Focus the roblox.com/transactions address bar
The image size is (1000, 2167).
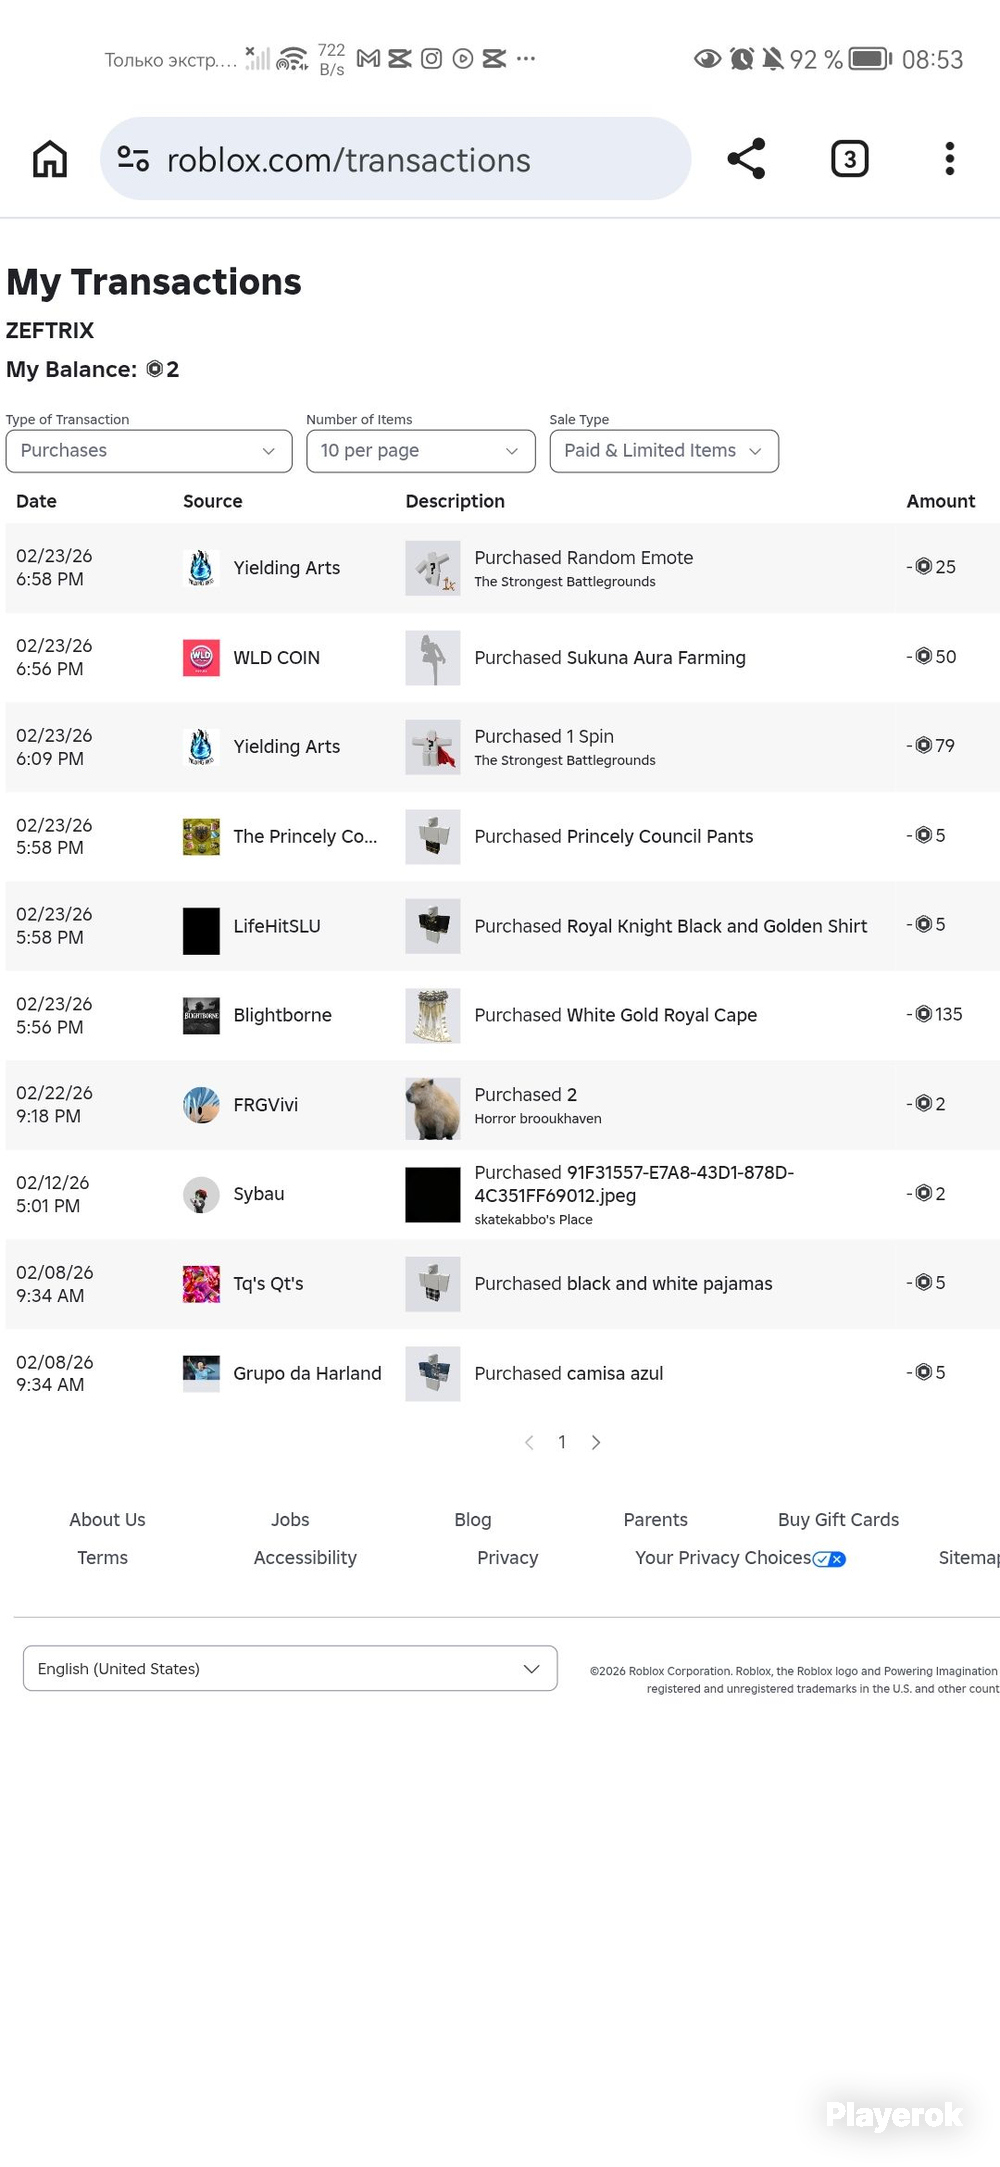[395, 159]
